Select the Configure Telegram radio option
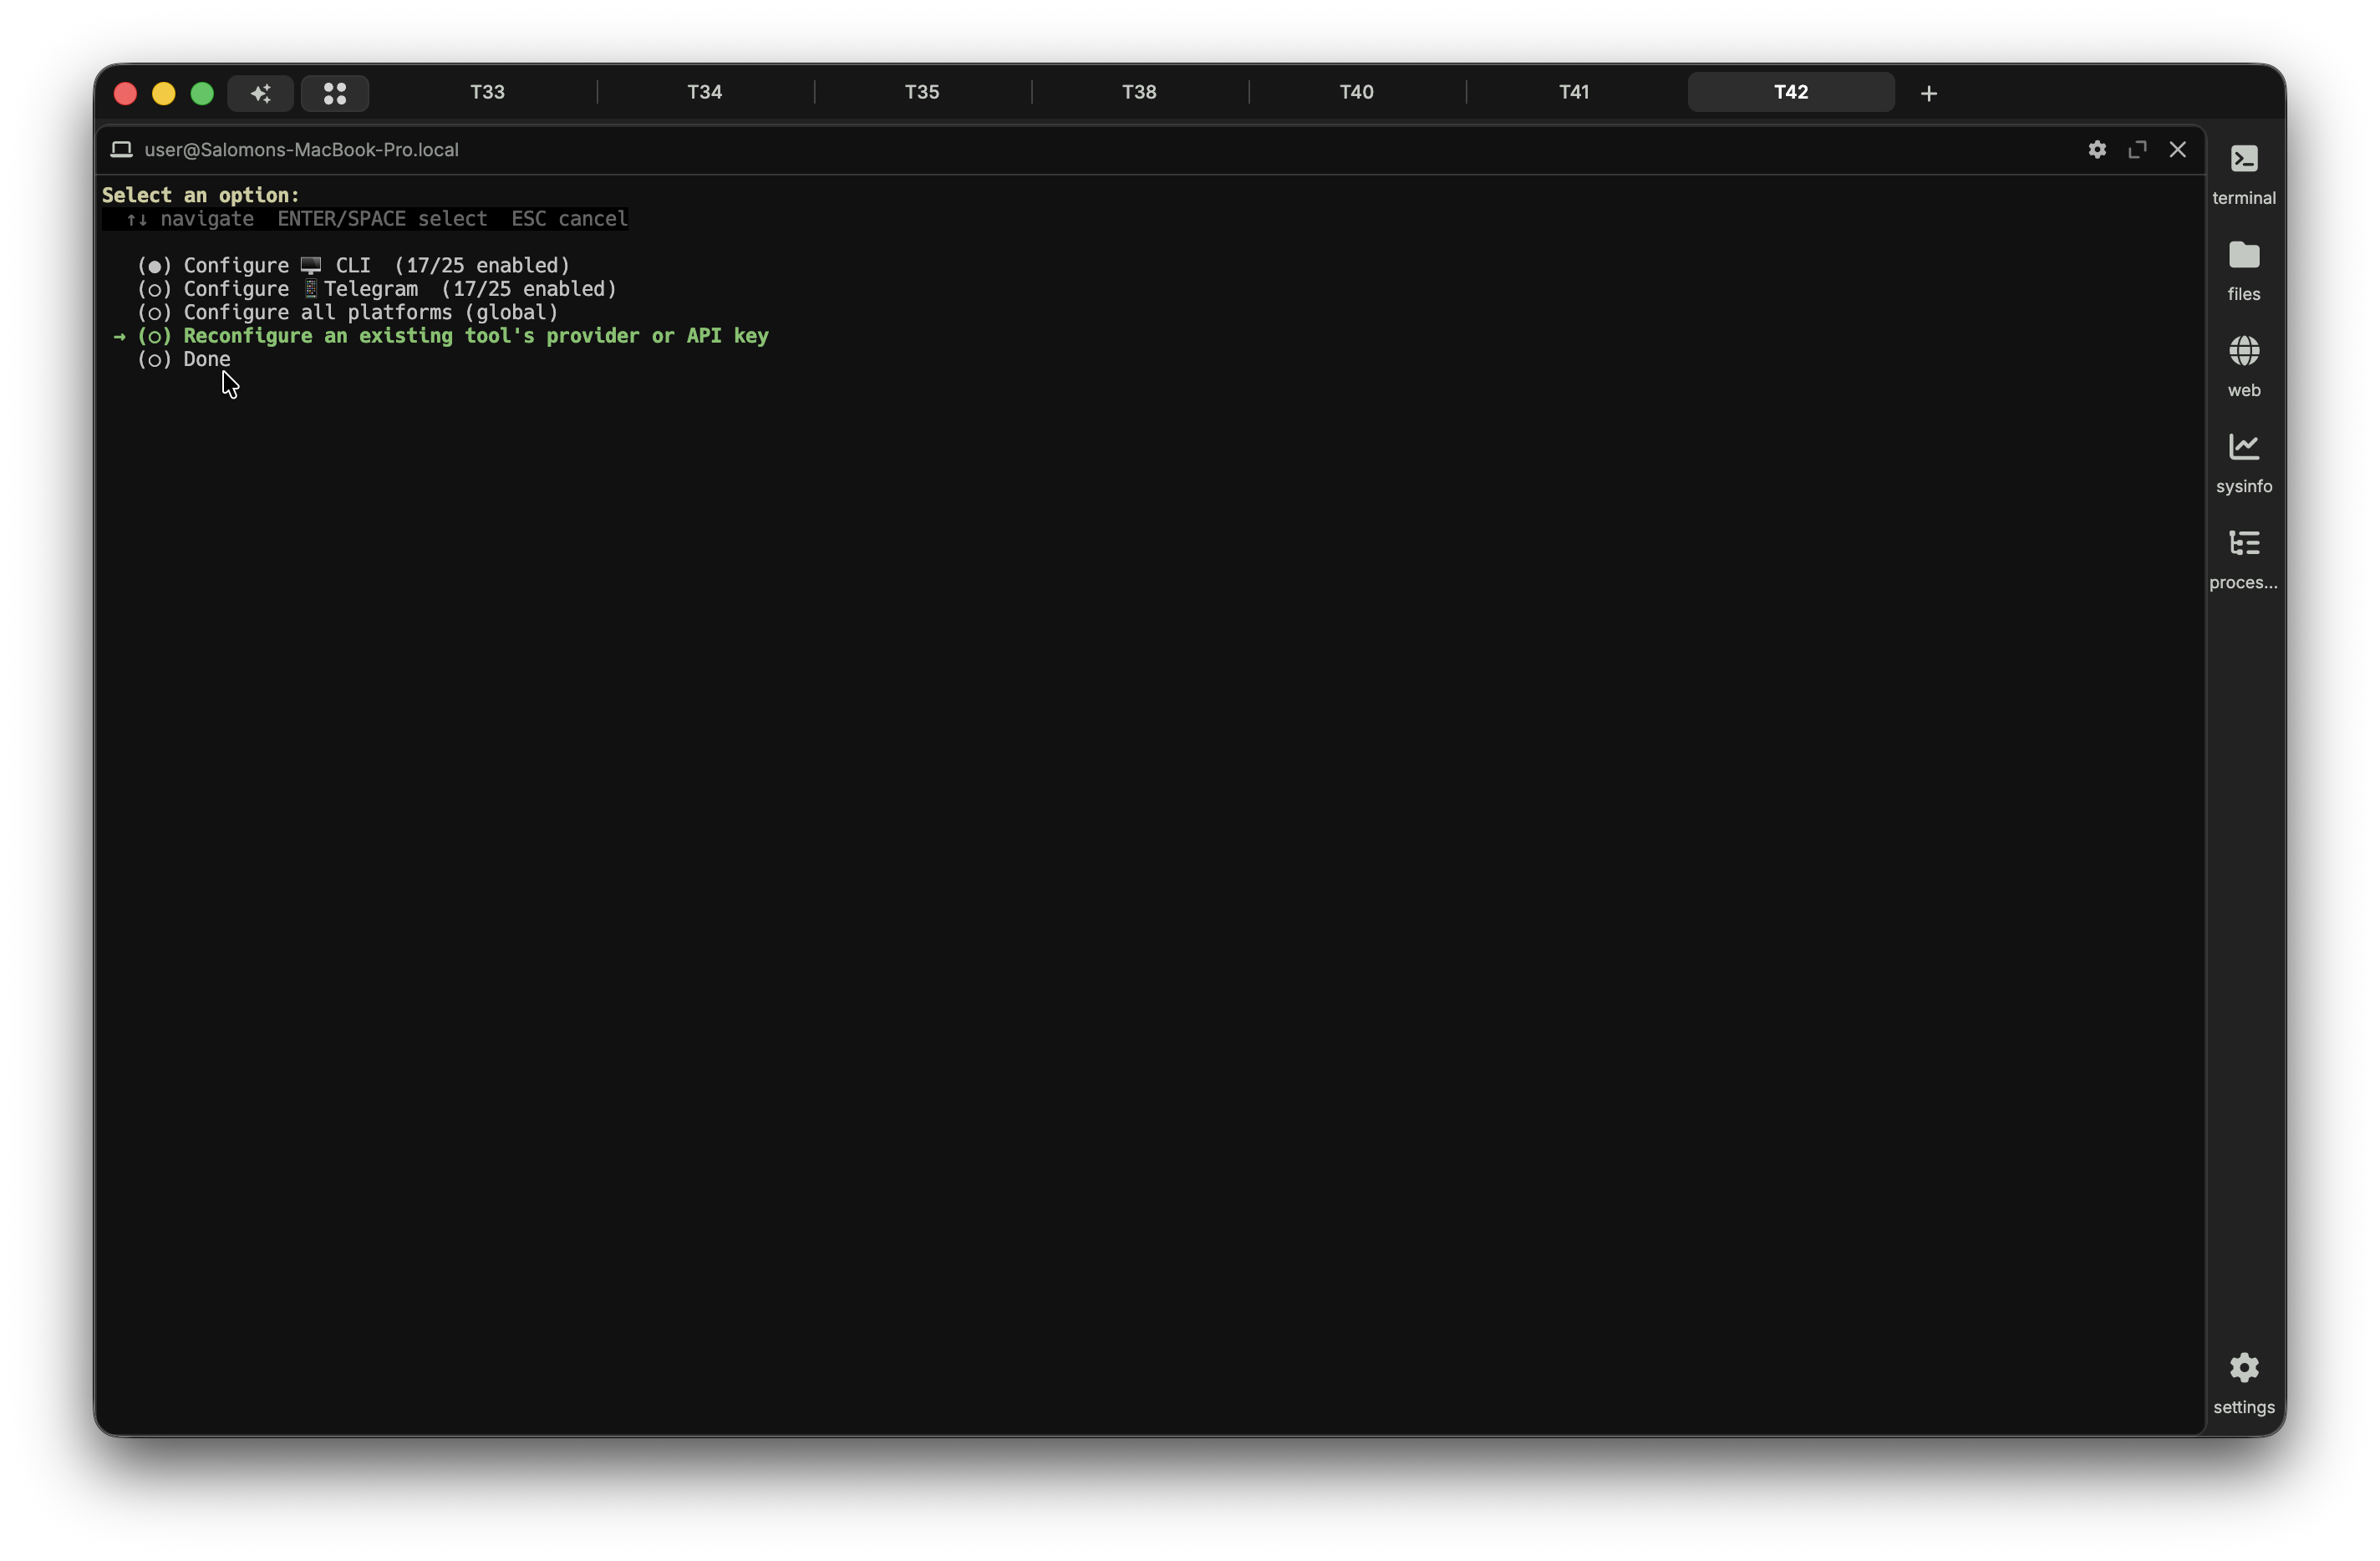This screenshot has width=2380, height=1561. click(377, 288)
